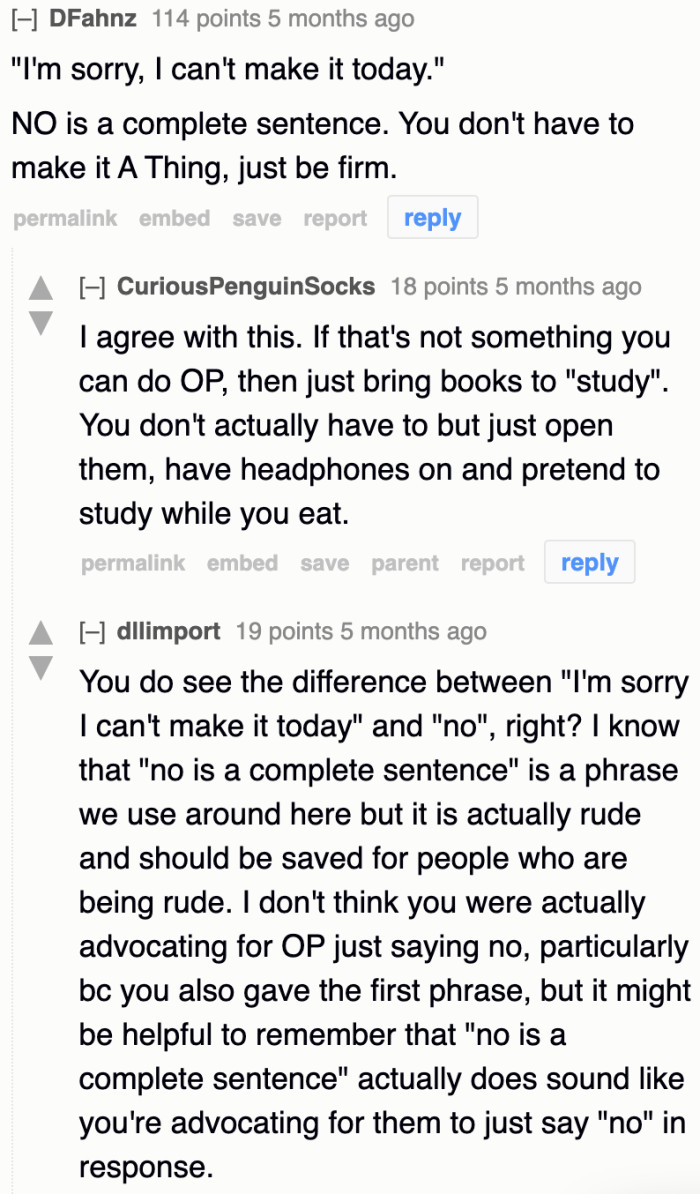700x1194 pixels.
Task: Upvote CuriousPenguinSocks' comment
Action: coord(40,289)
